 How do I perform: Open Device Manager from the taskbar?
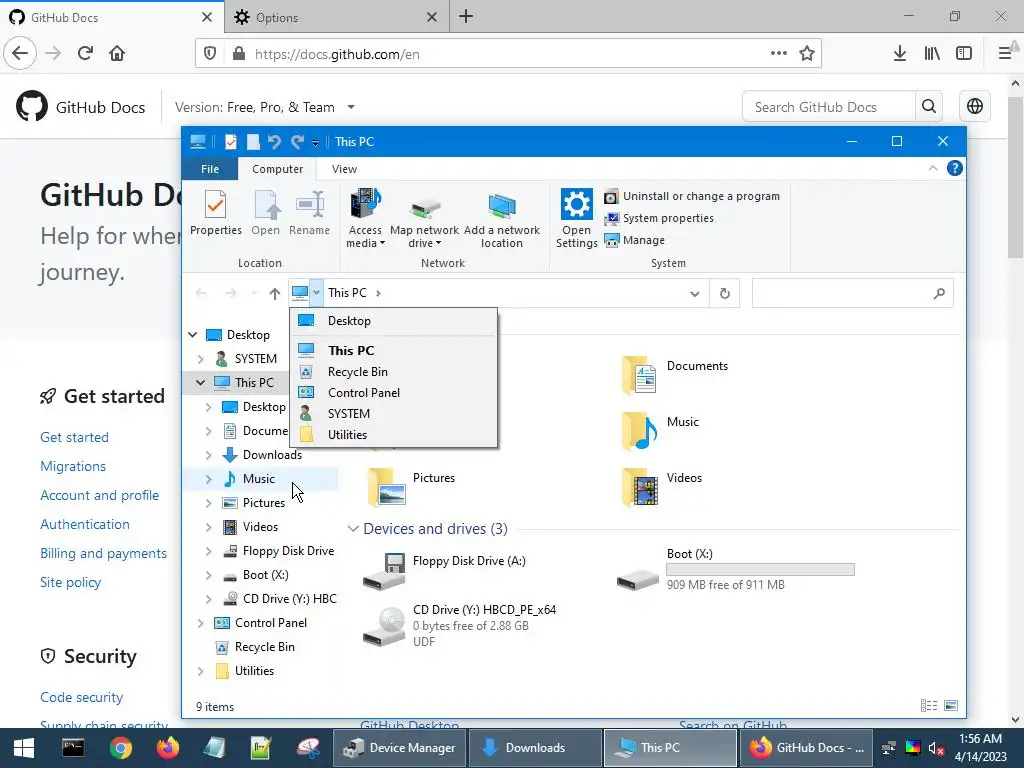click(400, 748)
